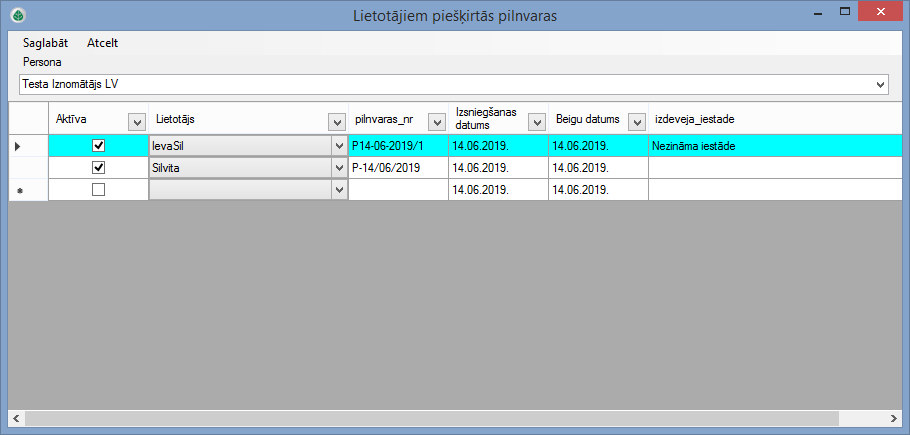Click the izdeveja_iestade column header
The image size is (910, 435).
[775, 119]
